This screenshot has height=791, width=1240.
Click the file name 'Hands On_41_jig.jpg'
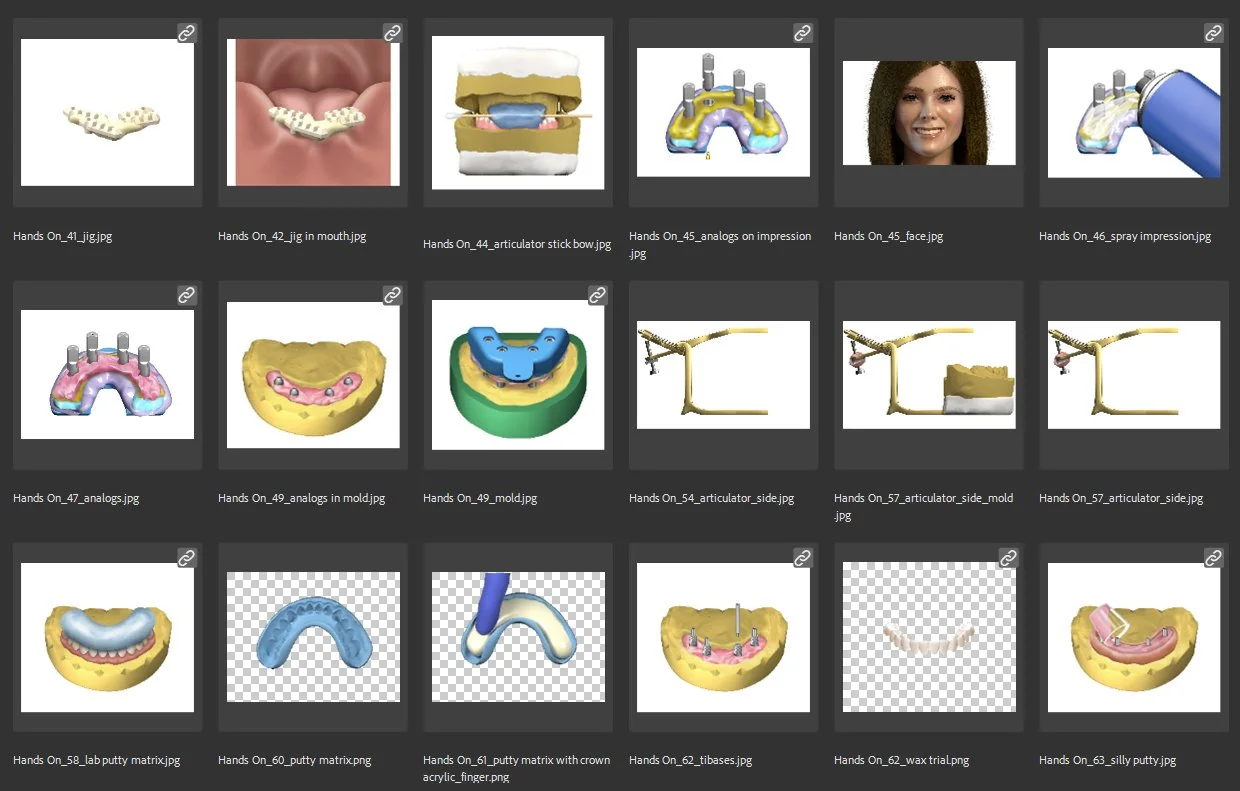coord(63,237)
